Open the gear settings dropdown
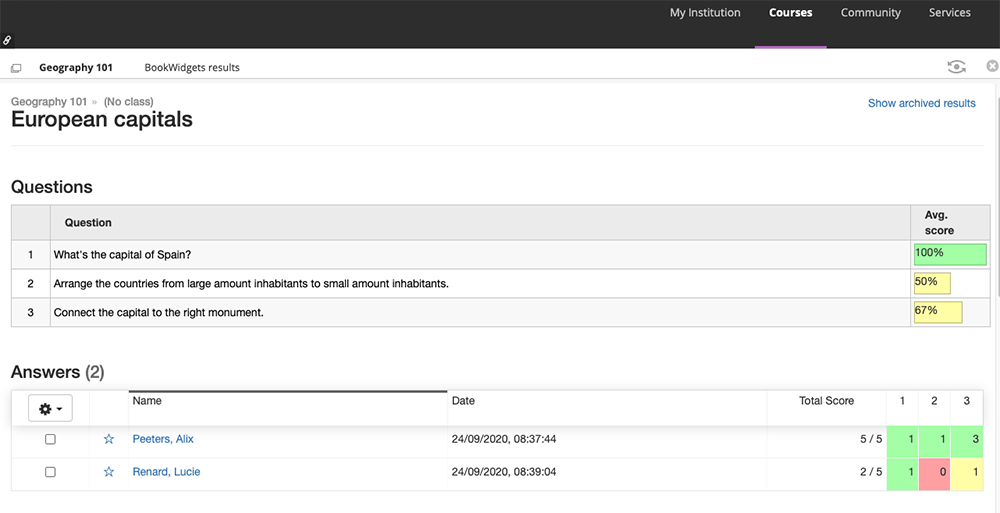Image resolution: width=1000 pixels, height=513 pixels. point(50,409)
